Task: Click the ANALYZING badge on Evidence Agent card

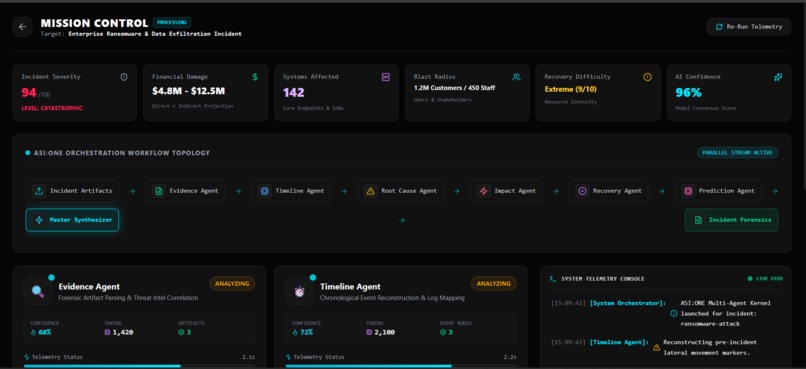Action: (x=232, y=284)
